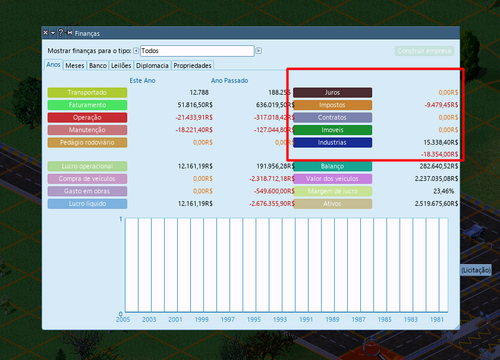The image size is (500, 360).
Task: Click last year's Gasto em obras -549.600,00R$
Action: 274,191
